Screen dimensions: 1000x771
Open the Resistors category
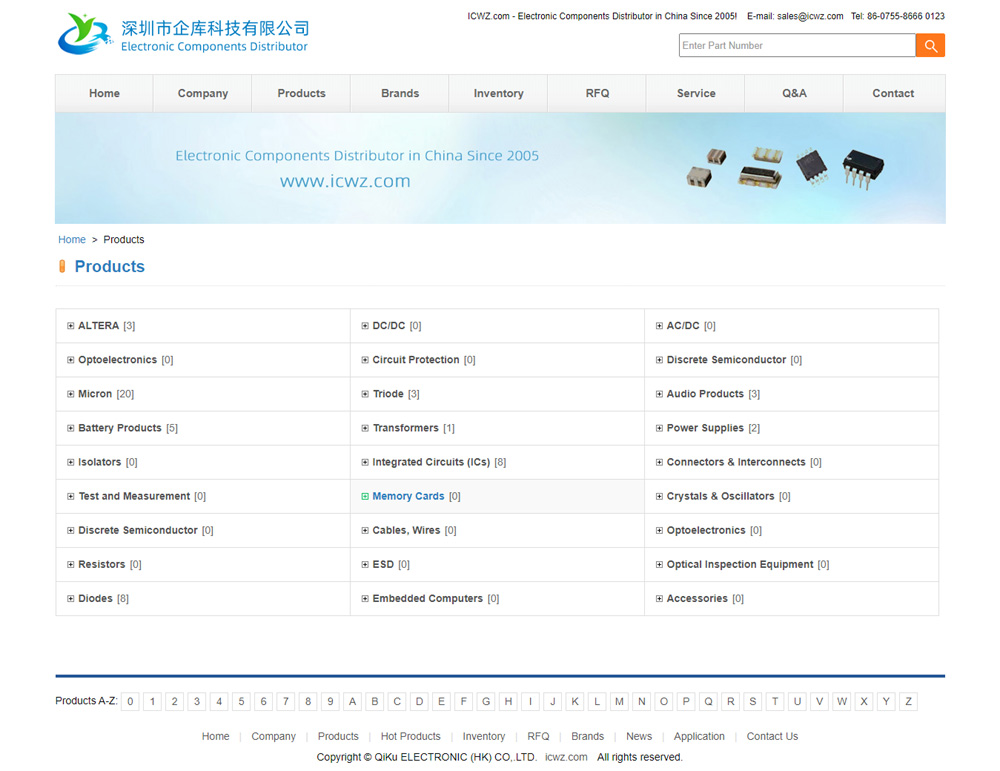101,564
